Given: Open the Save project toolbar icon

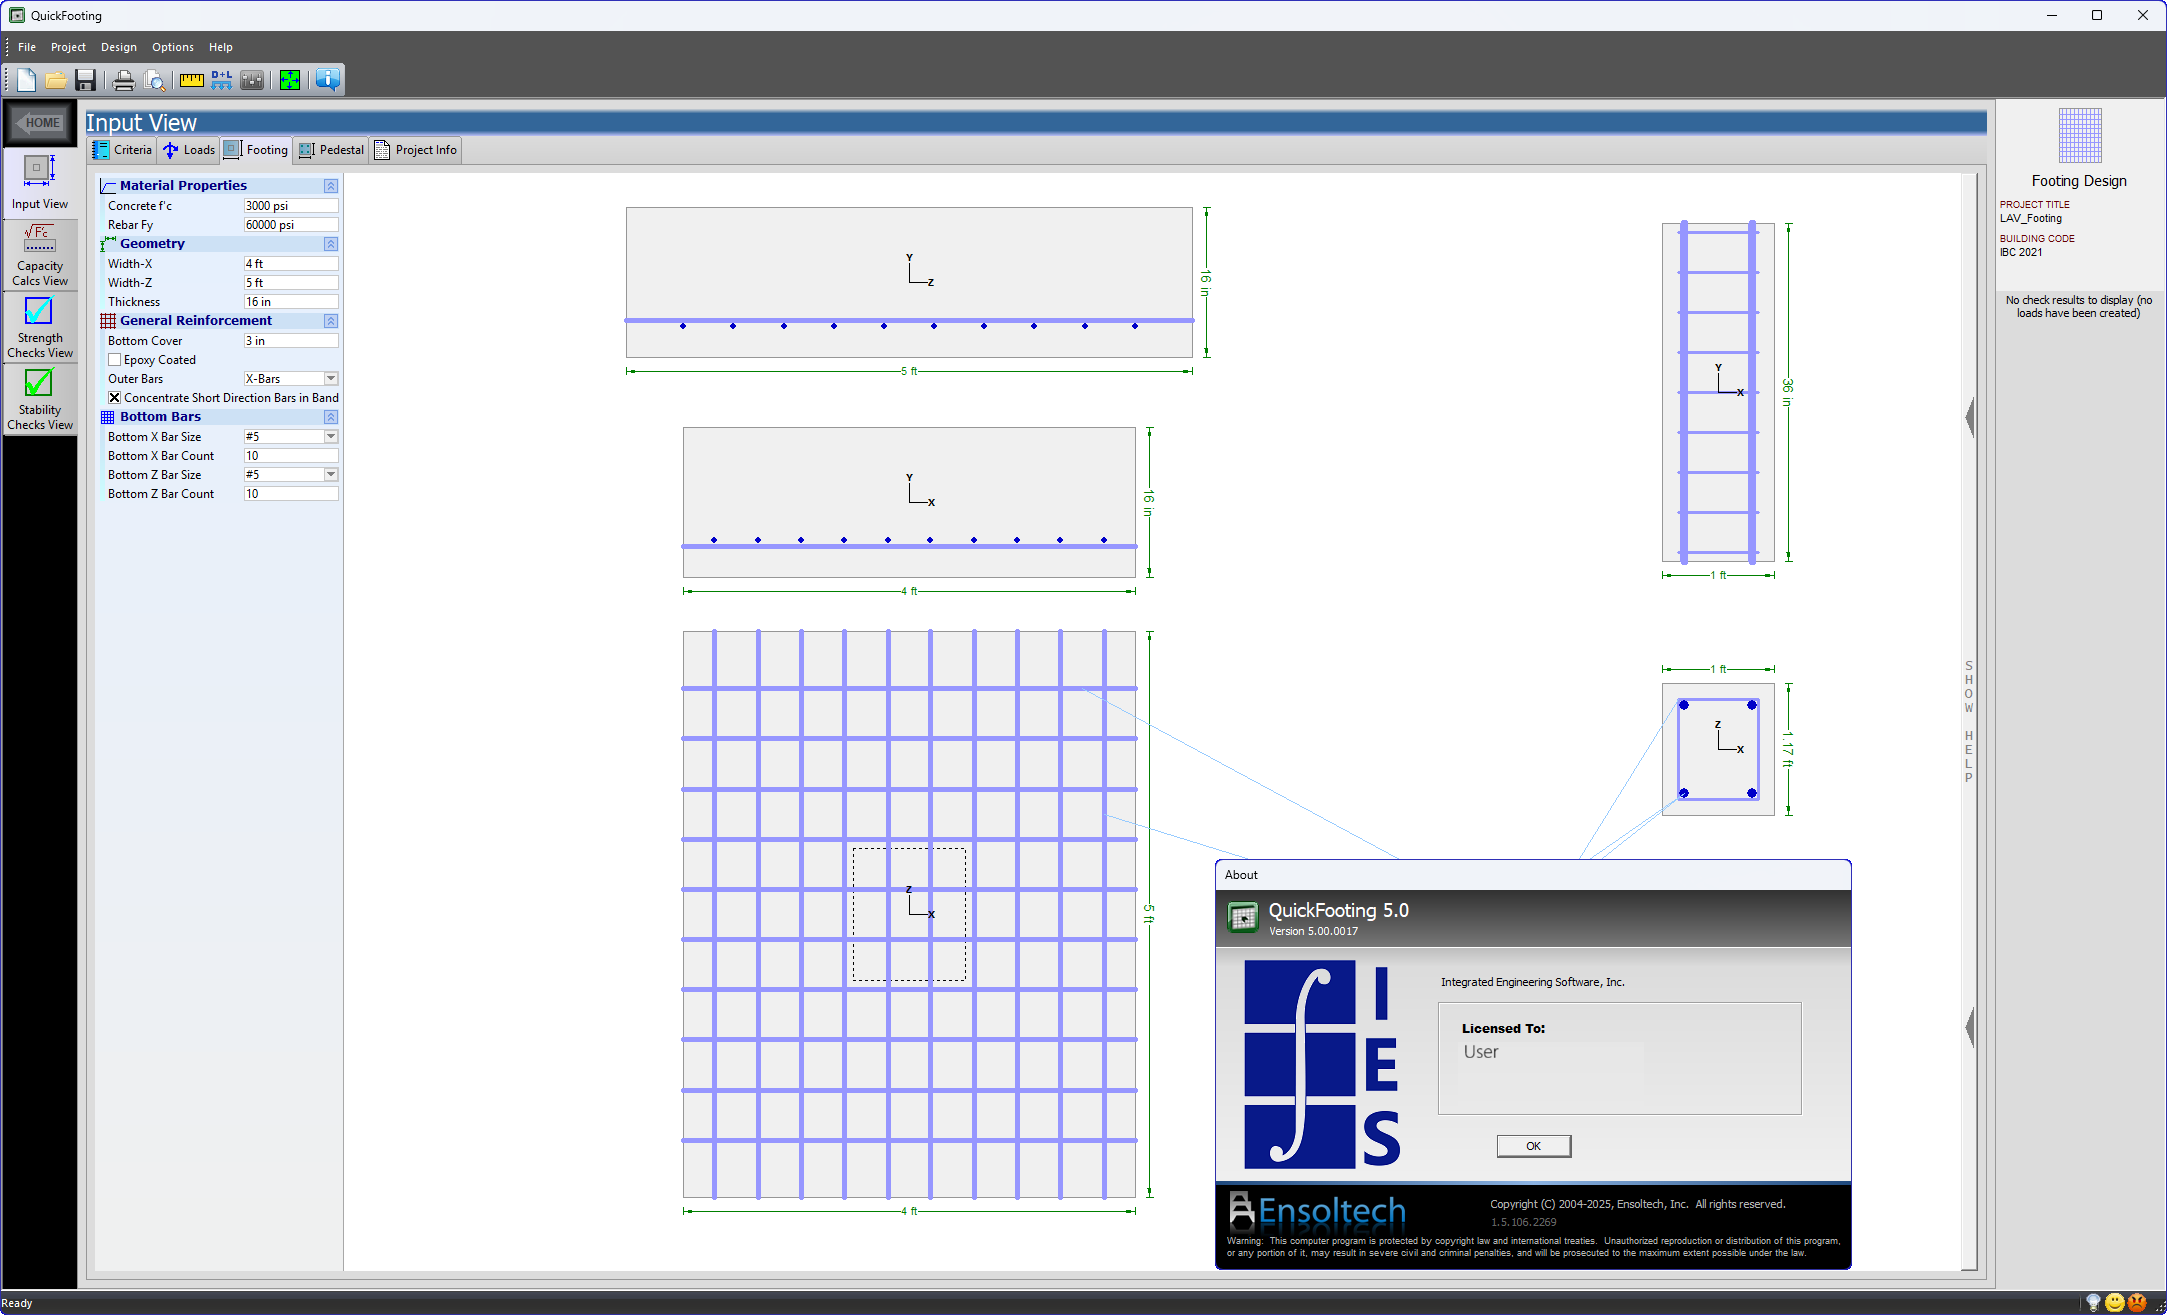Looking at the screenshot, I should point(85,80).
